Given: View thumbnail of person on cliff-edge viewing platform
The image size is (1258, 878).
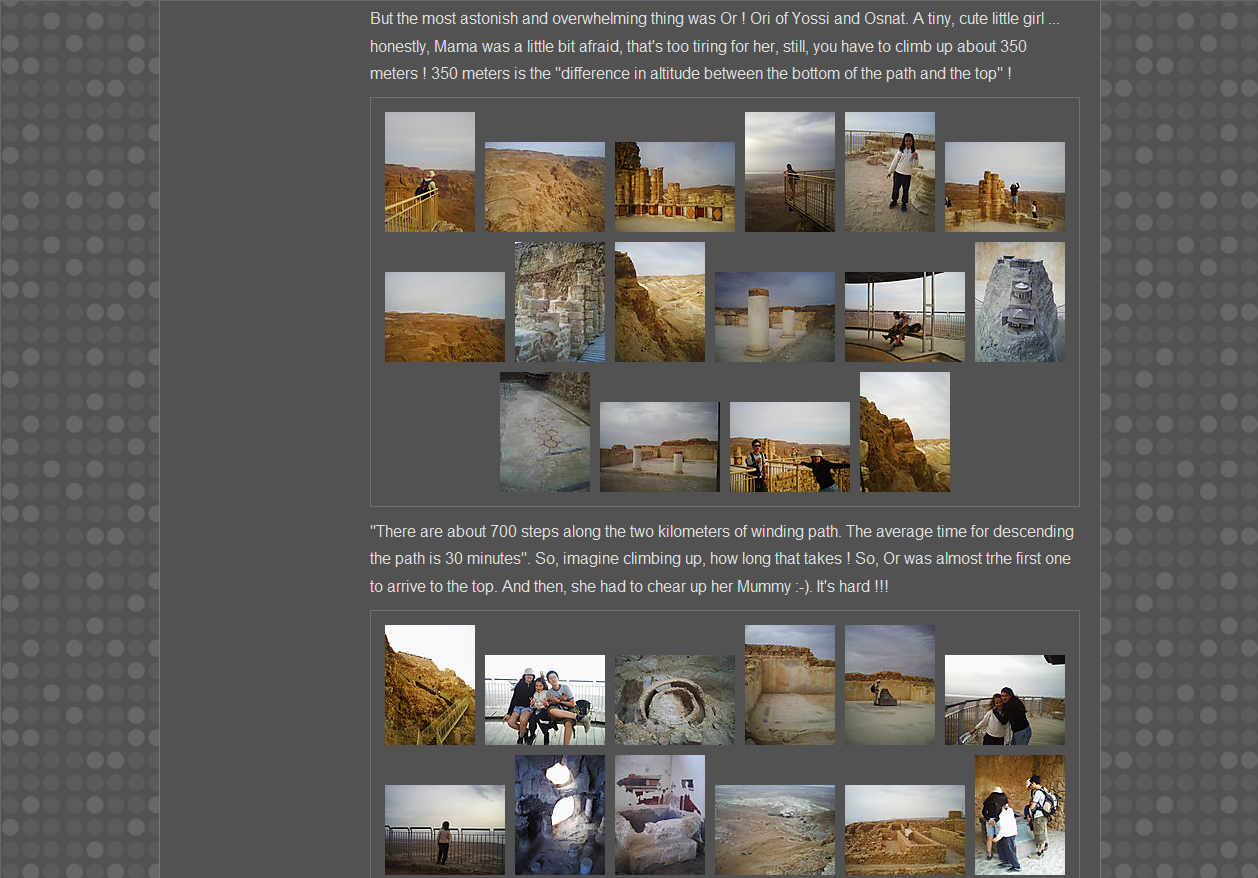Looking at the screenshot, I should tap(789, 172).
